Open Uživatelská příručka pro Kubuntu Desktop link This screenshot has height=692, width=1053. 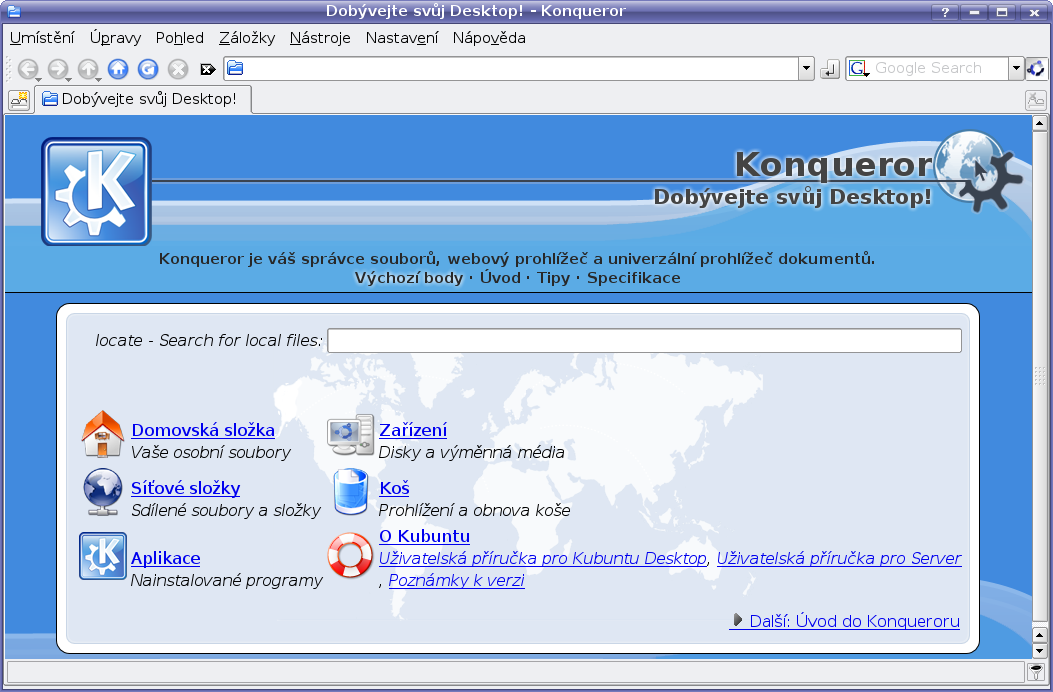(x=543, y=558)
